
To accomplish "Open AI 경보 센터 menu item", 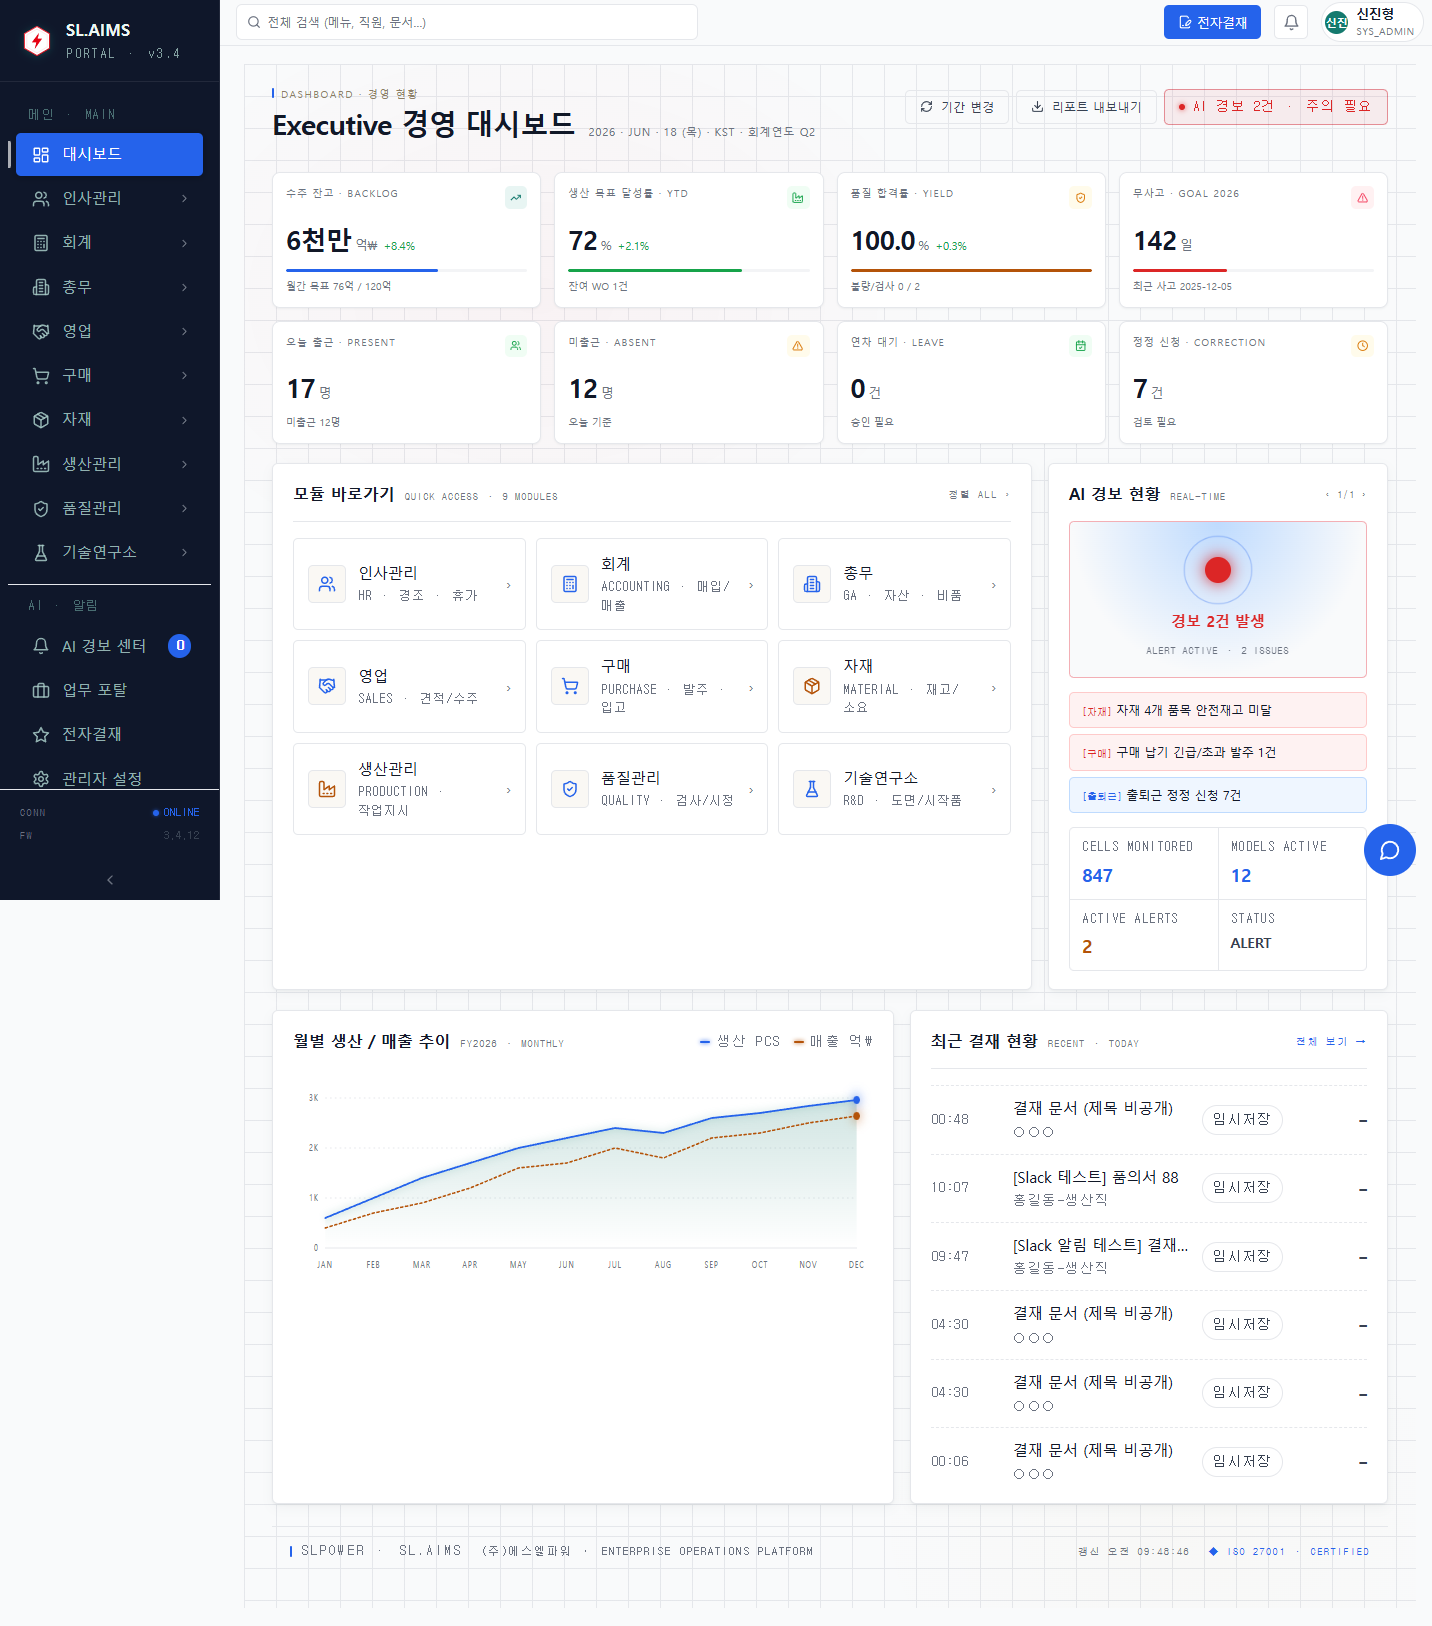I will coord(110,646).
